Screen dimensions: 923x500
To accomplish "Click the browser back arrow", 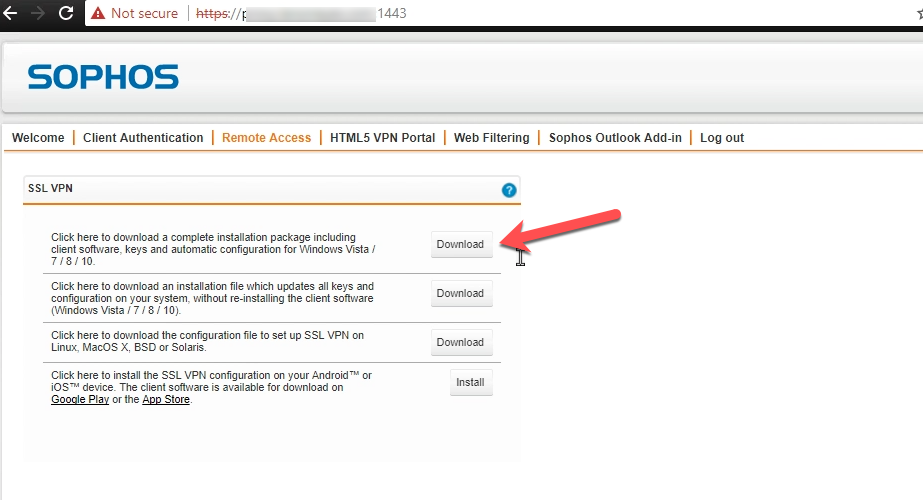I will point(10,13).
